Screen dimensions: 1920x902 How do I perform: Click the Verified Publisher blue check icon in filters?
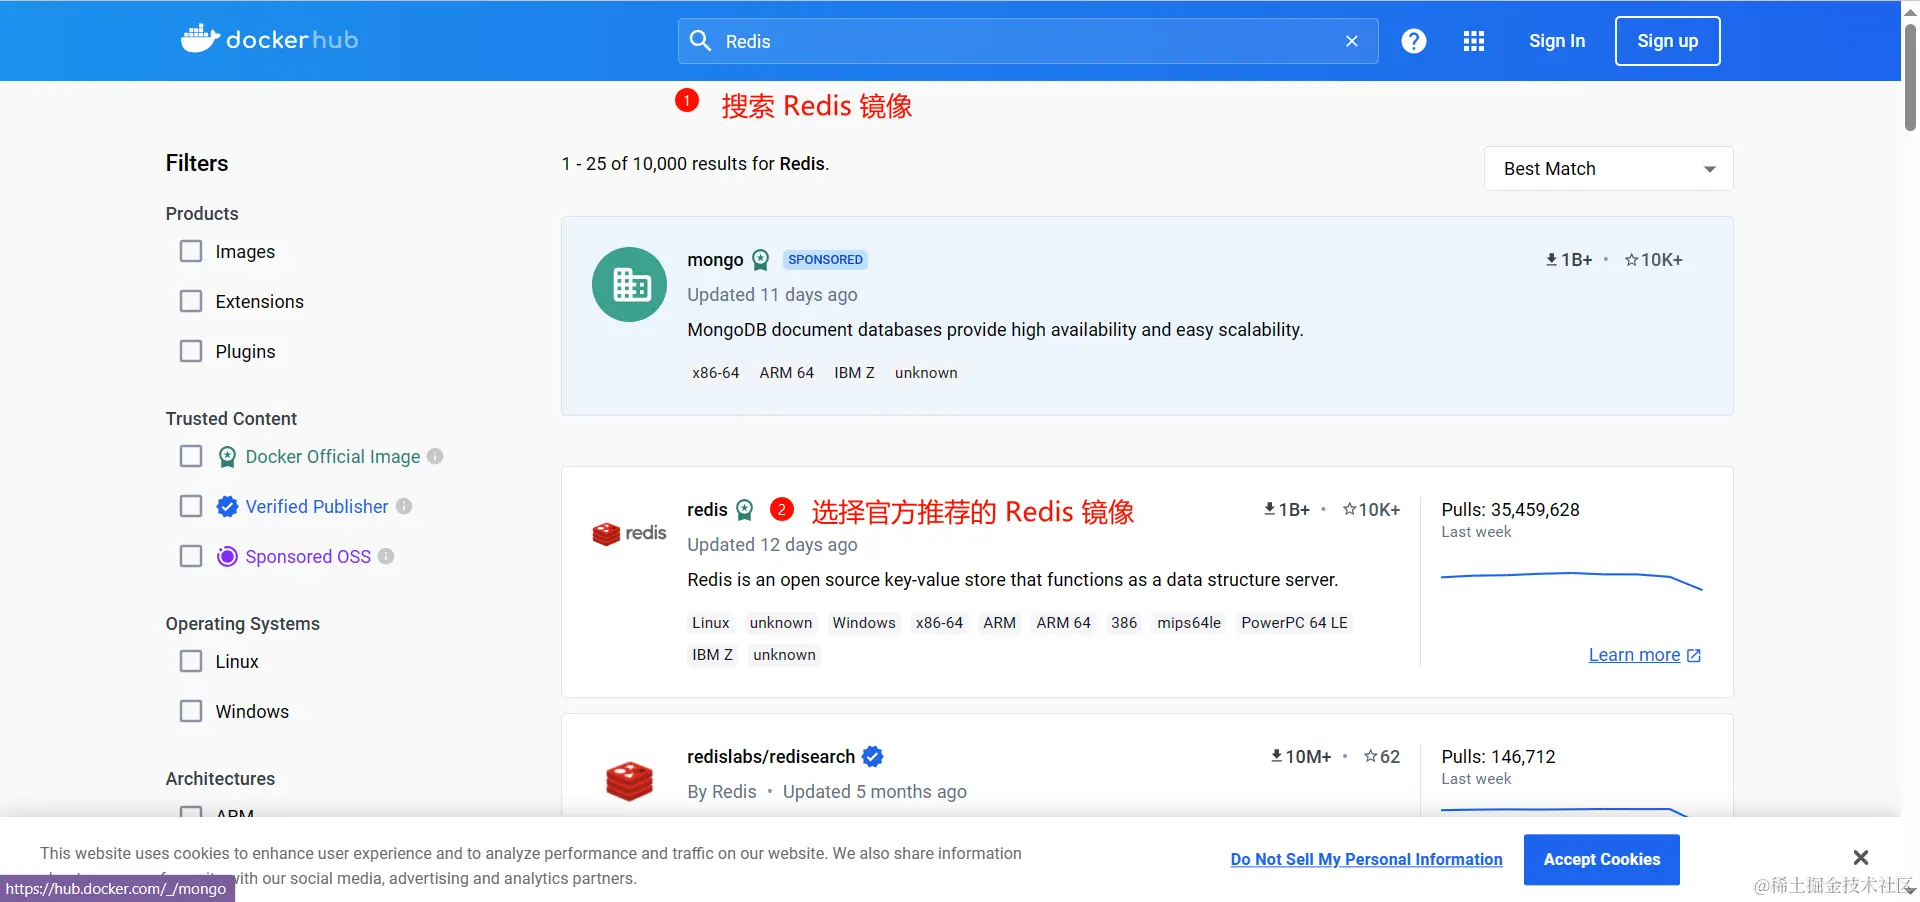(x=228, y=506)
